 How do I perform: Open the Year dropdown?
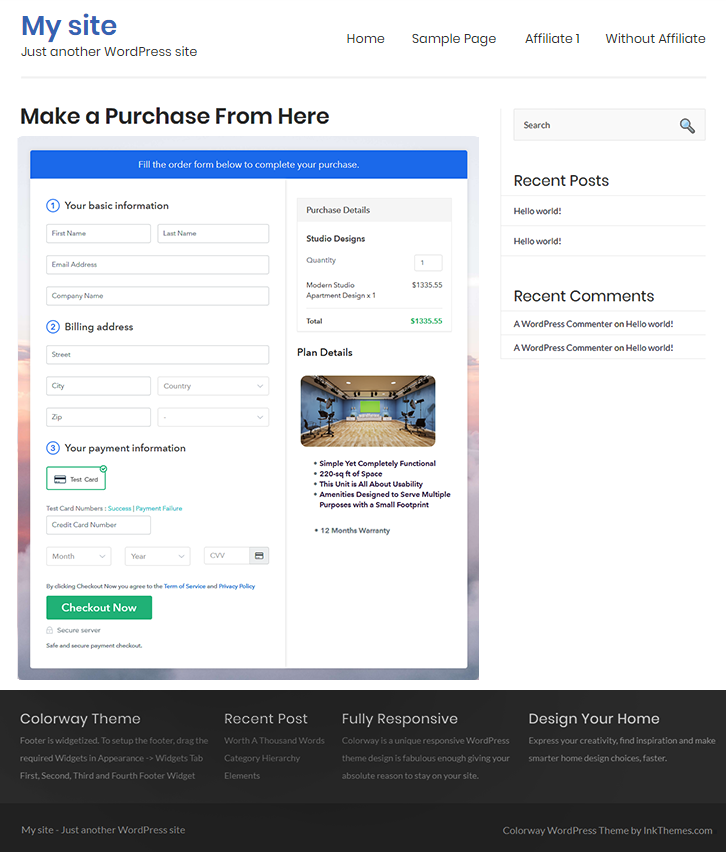158,556
